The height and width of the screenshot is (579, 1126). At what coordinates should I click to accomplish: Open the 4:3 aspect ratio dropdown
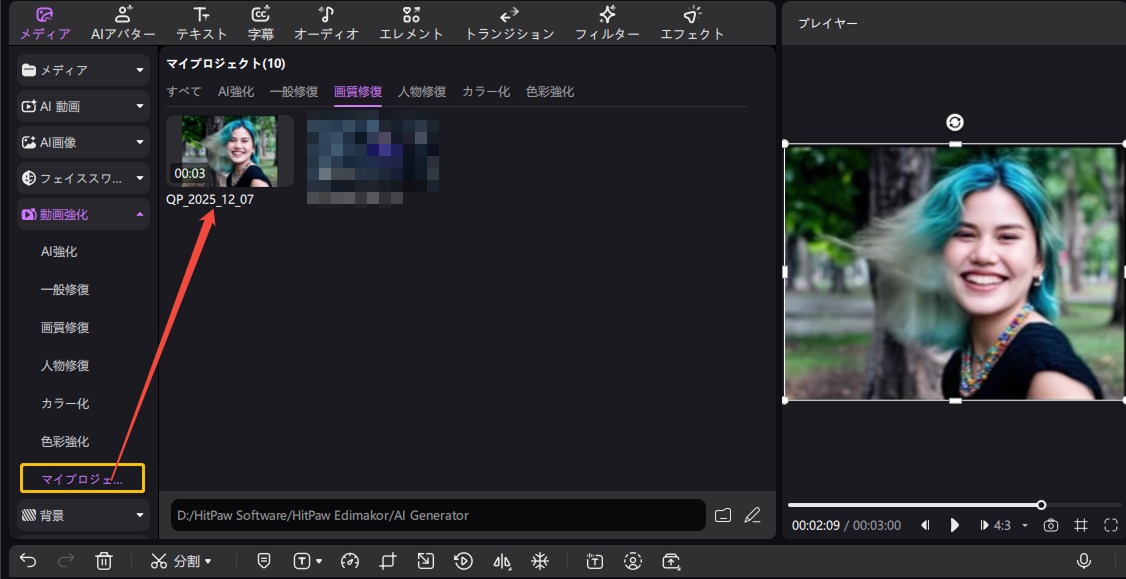[x=1002, y=525]
